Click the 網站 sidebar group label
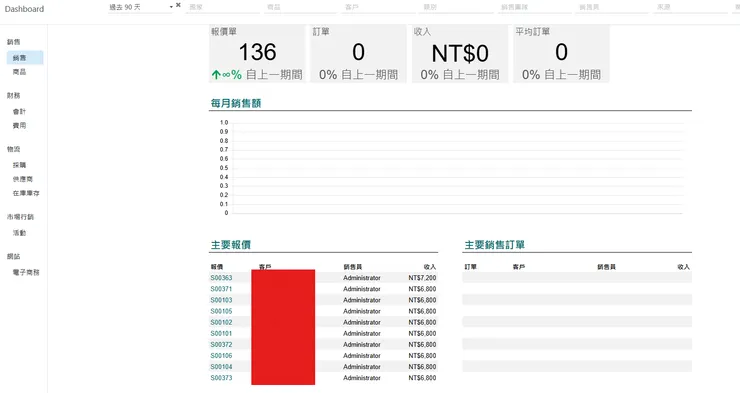This screenshot has width=740, height=393. coord(14,257)
